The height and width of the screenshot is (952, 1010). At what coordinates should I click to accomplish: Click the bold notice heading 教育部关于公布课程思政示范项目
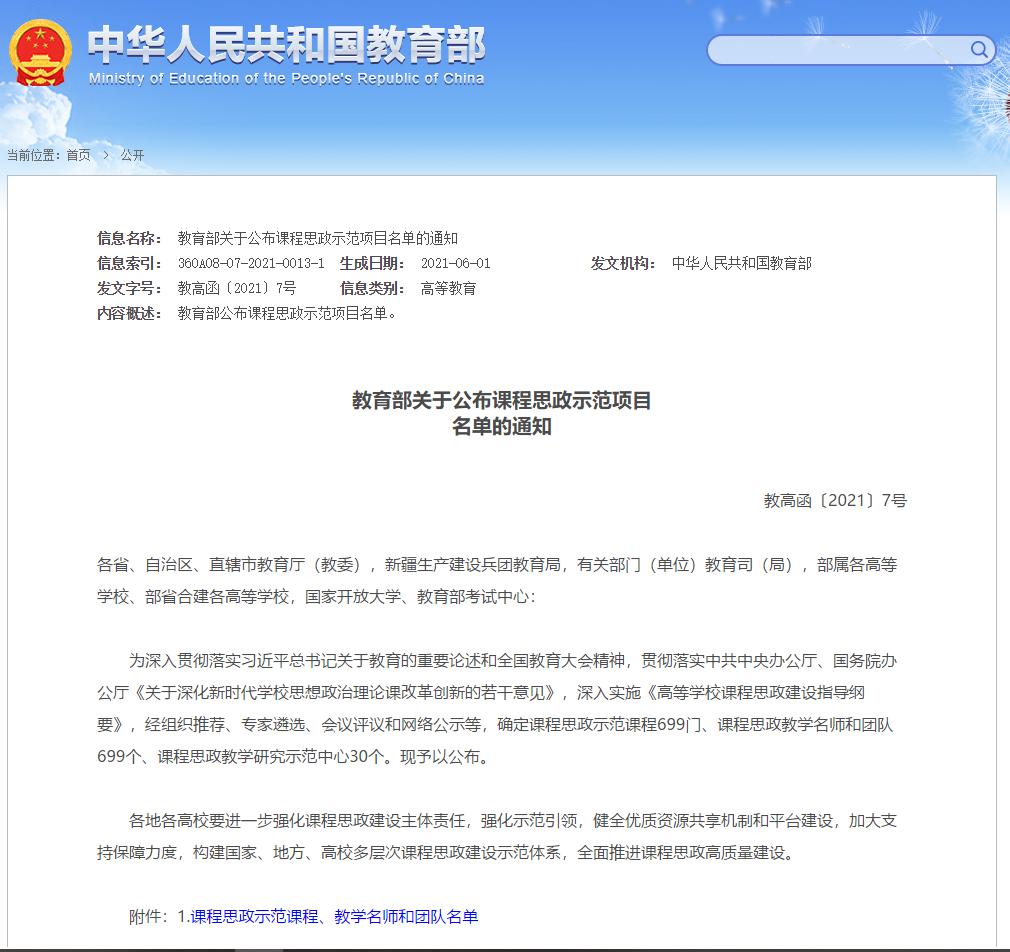click(x=501, y=401)
